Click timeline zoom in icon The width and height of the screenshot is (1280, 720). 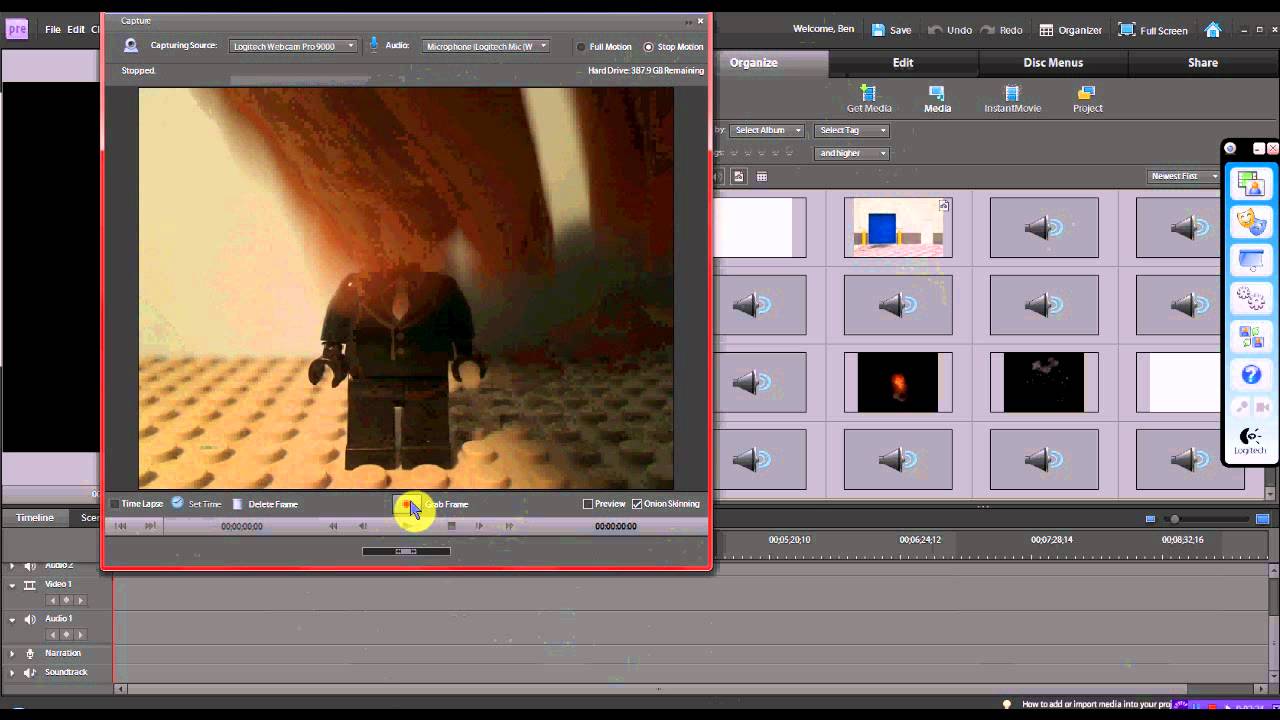(1262, 519)
